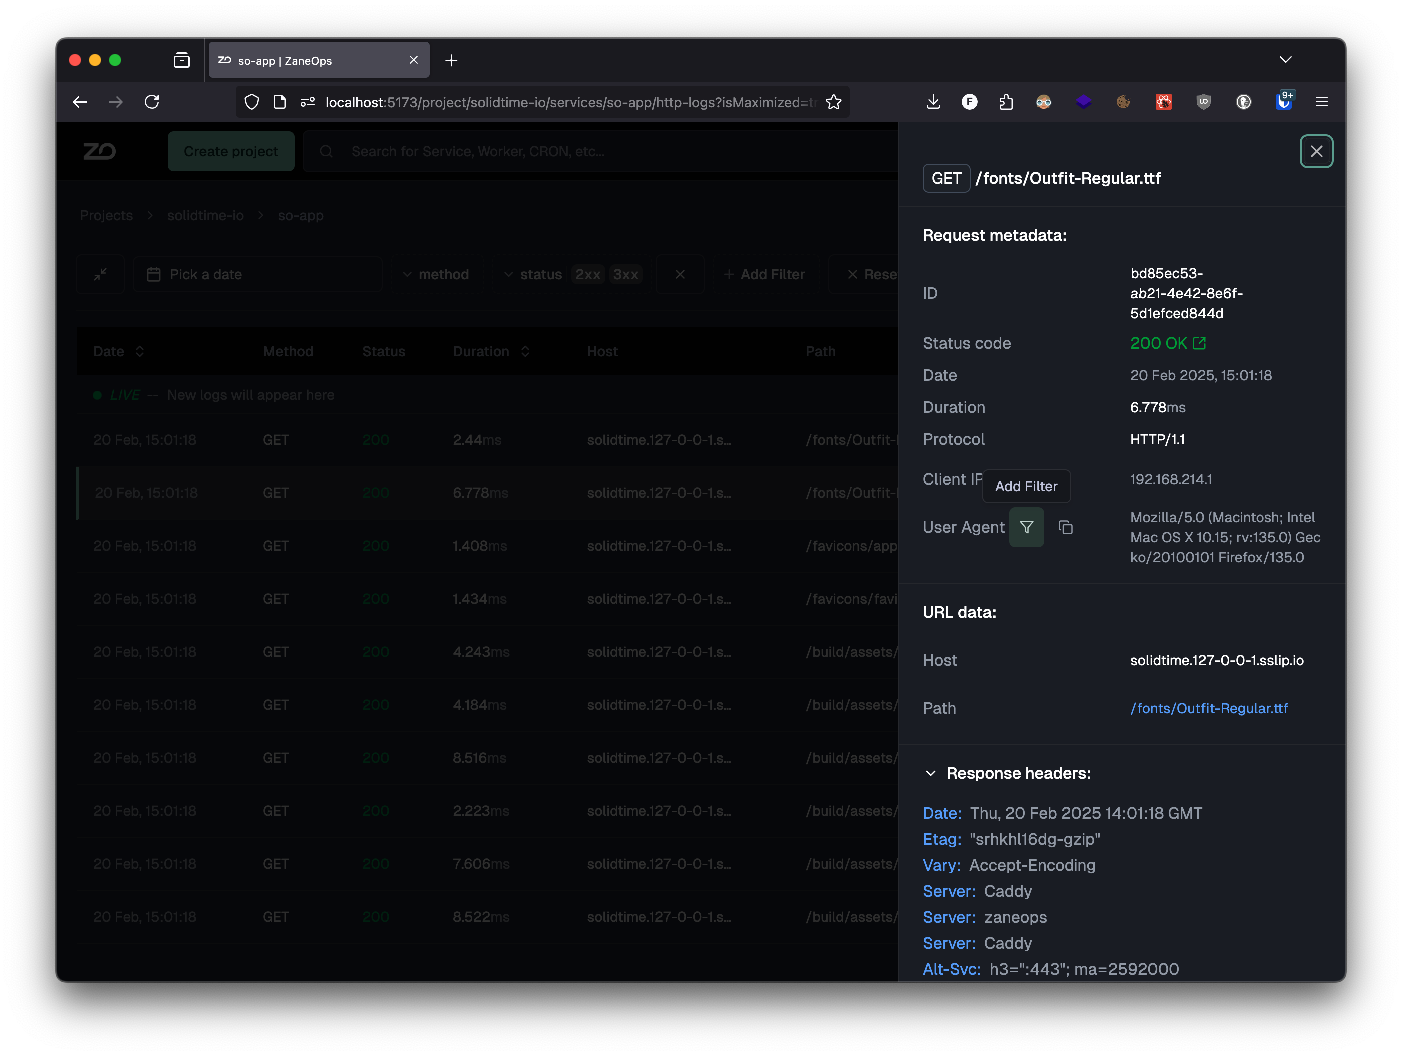Click the purple extension icon in toolbar
The width and height of the screenshot is (1402, 1056).
click(1083, 102)
